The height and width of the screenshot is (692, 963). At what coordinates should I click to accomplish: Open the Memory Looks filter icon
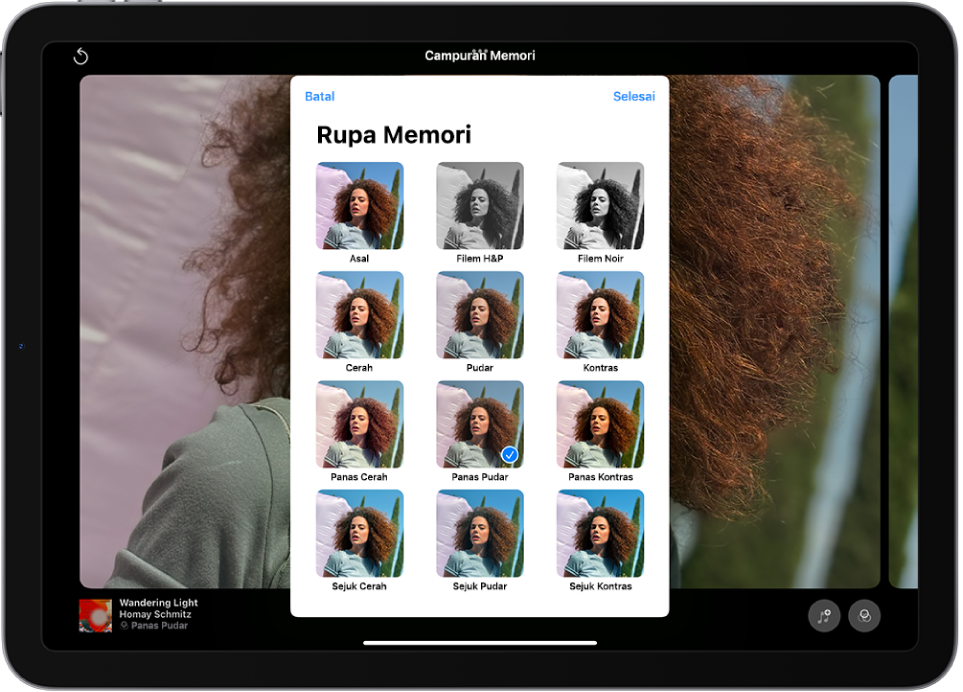864,616
